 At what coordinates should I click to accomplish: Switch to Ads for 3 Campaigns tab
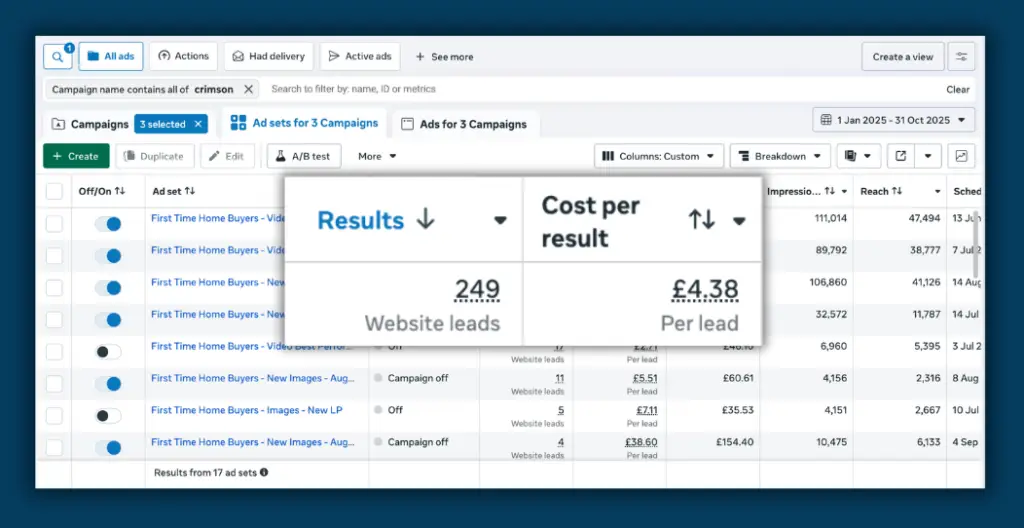click(464, 124)
